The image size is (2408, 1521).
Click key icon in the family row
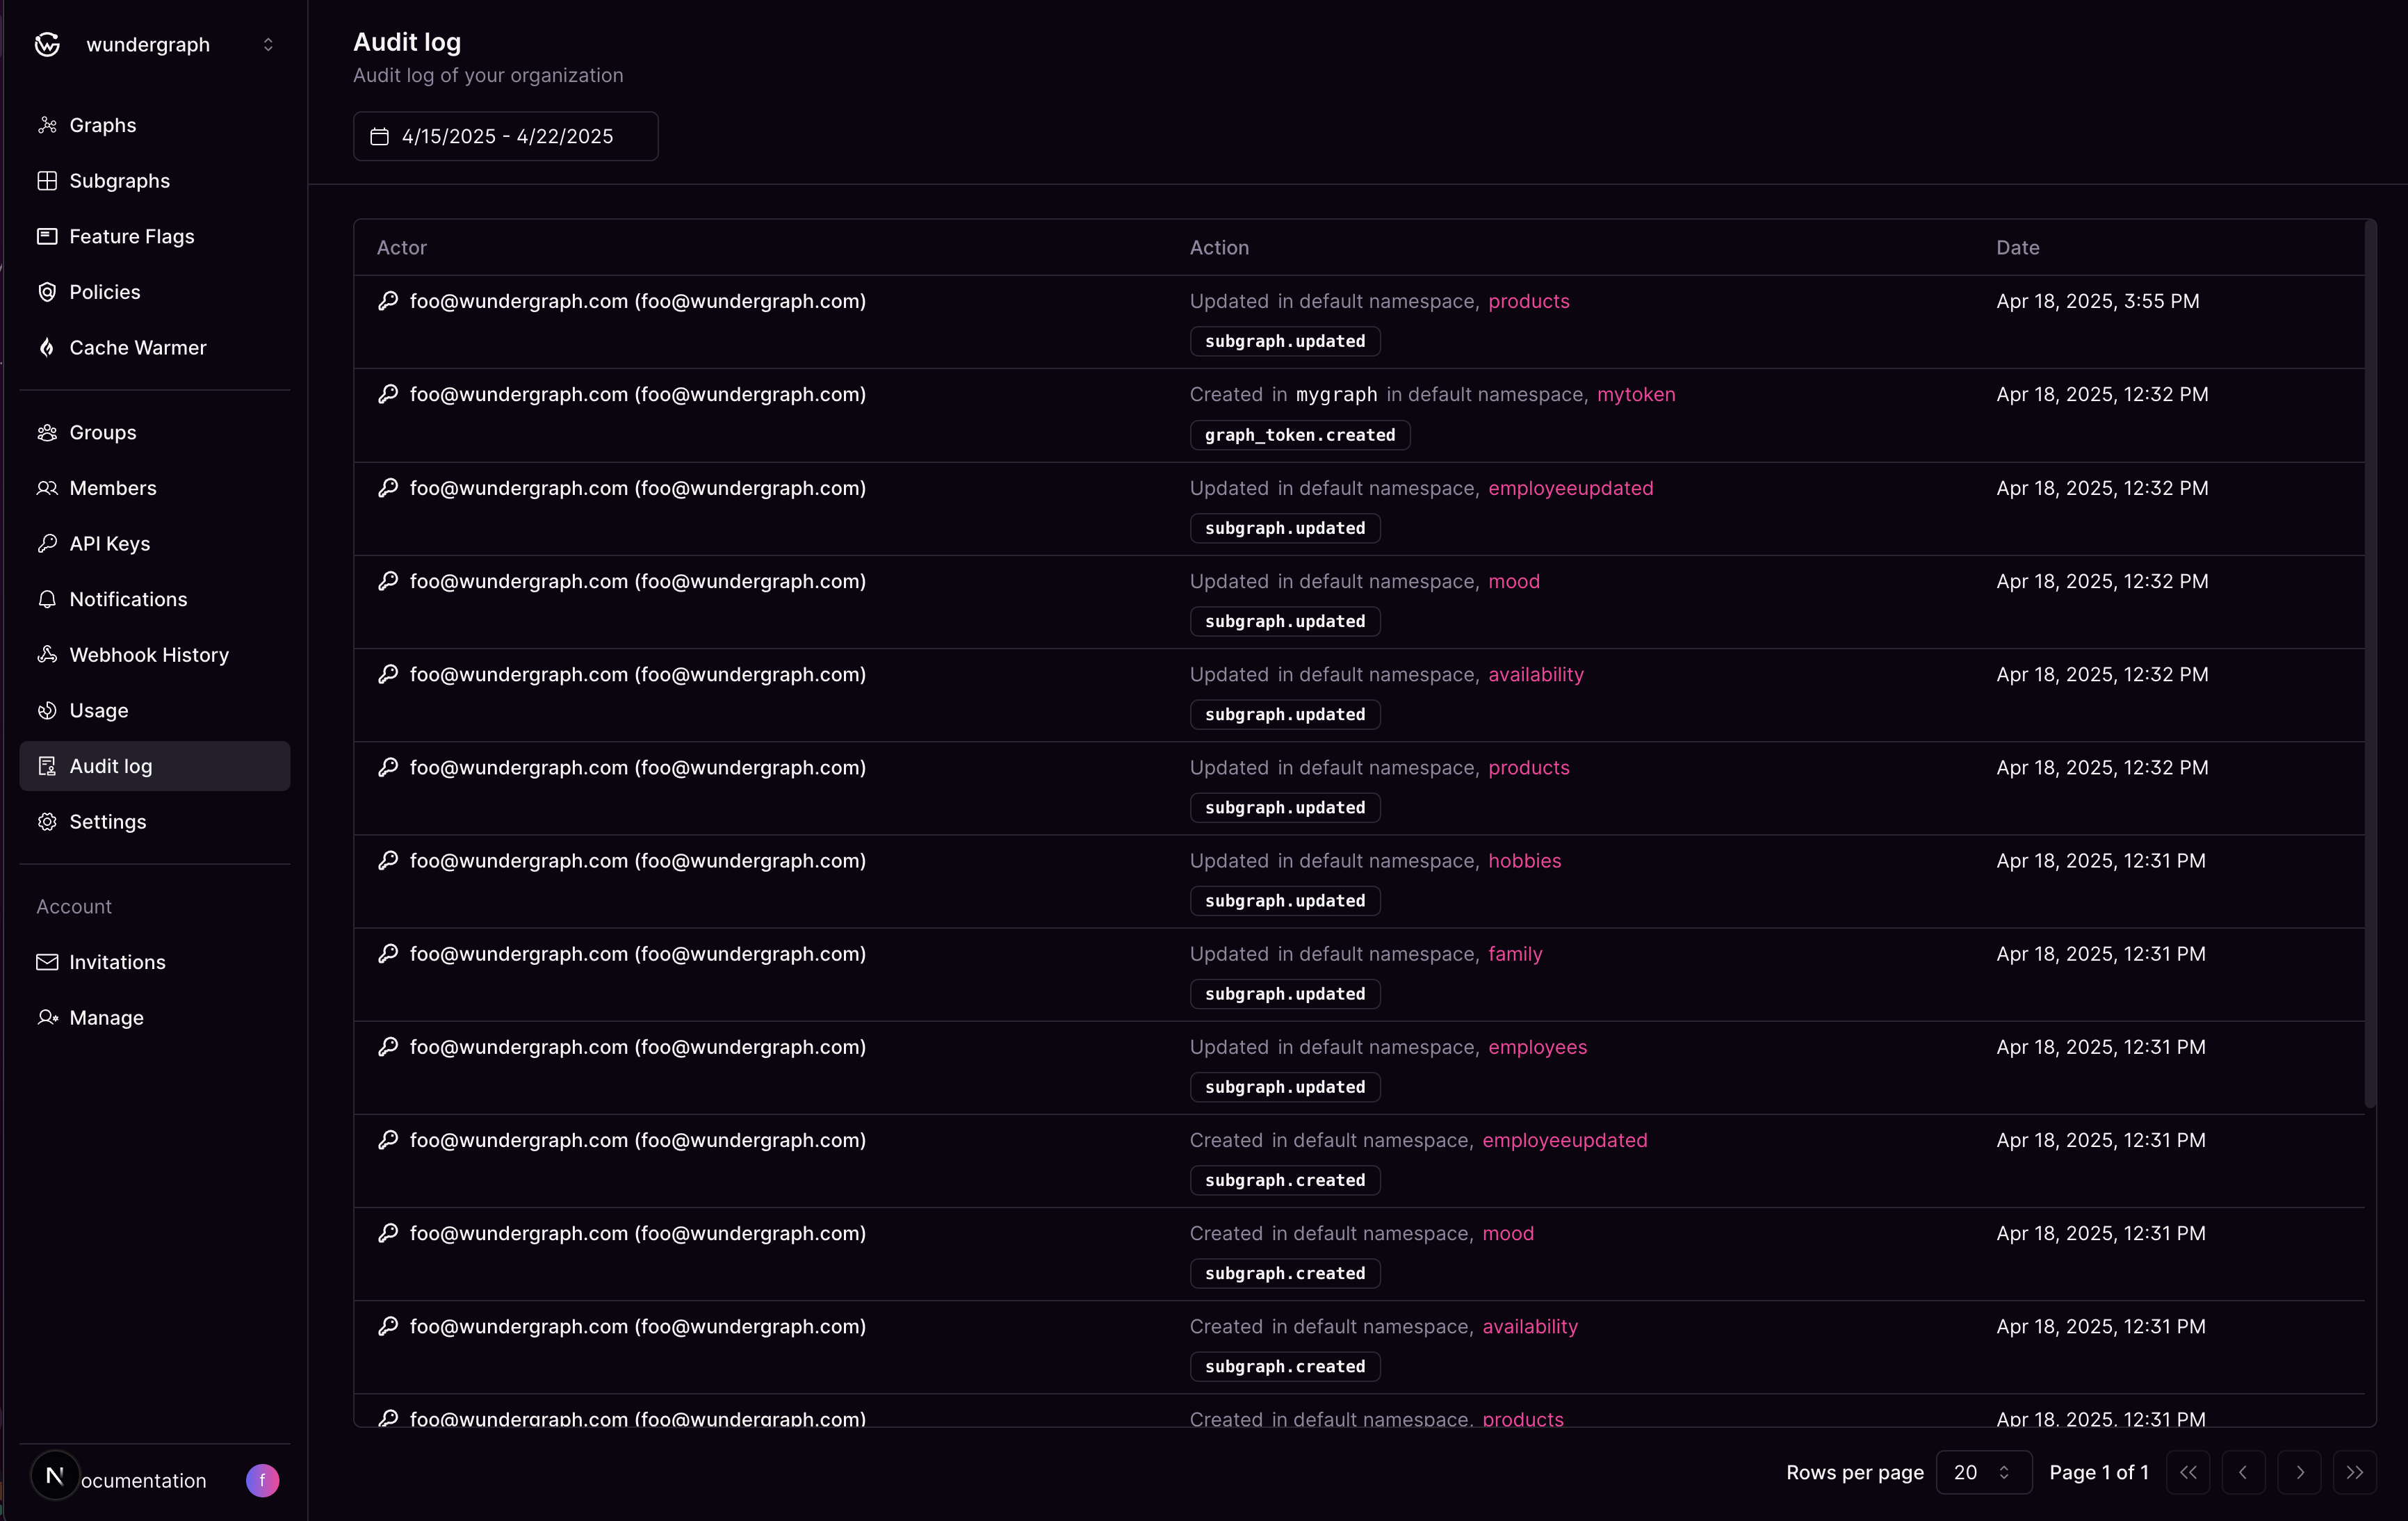click(388, 953)
